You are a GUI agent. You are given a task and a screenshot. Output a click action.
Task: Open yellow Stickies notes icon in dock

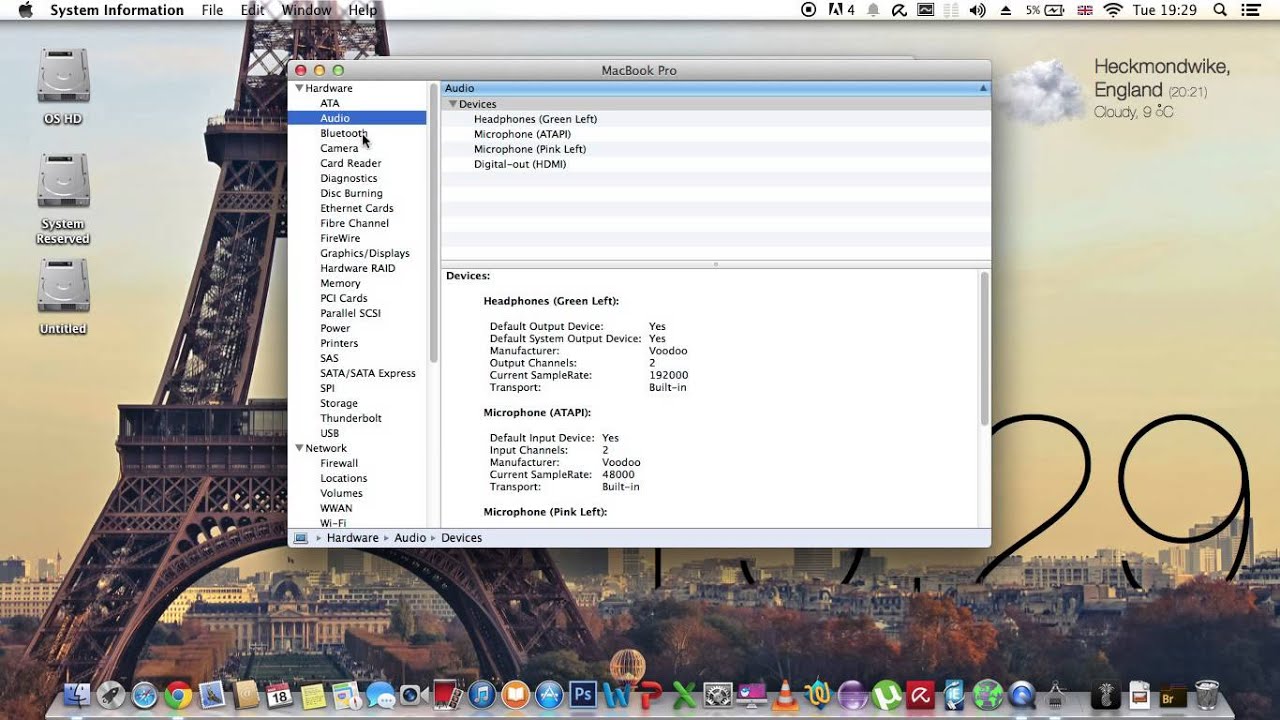313,695
